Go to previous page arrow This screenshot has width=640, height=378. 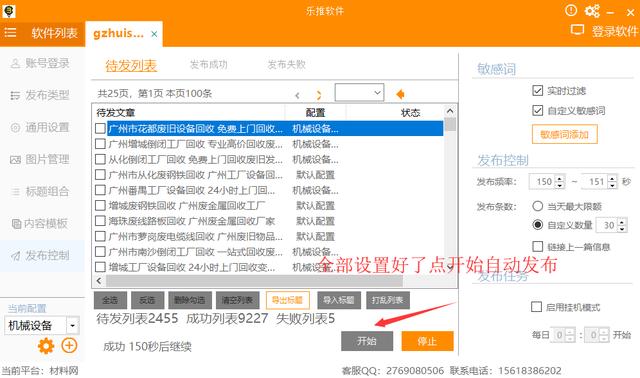297,96
